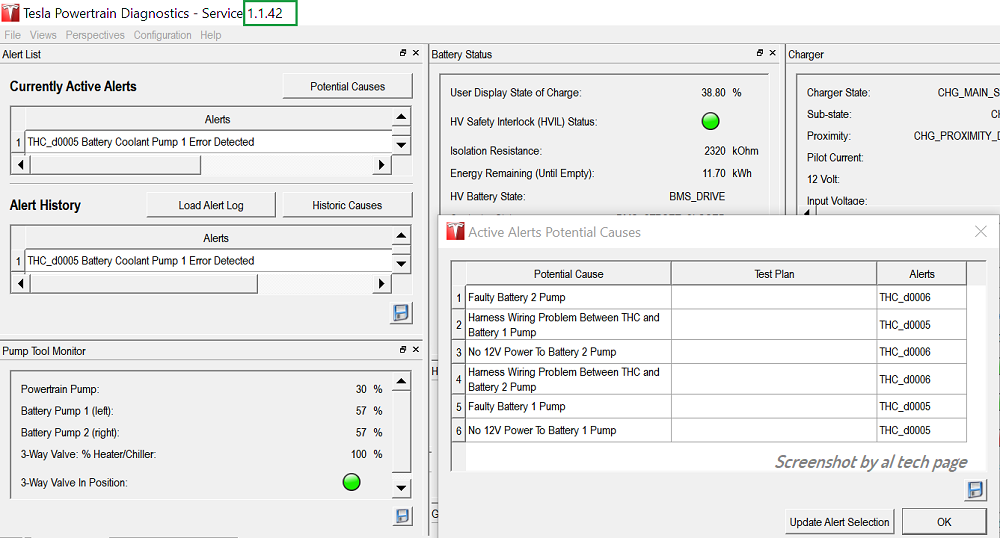Detach the Alert List panel with the restore icon
1000x538 pixels.
click(x=402, y=53)
